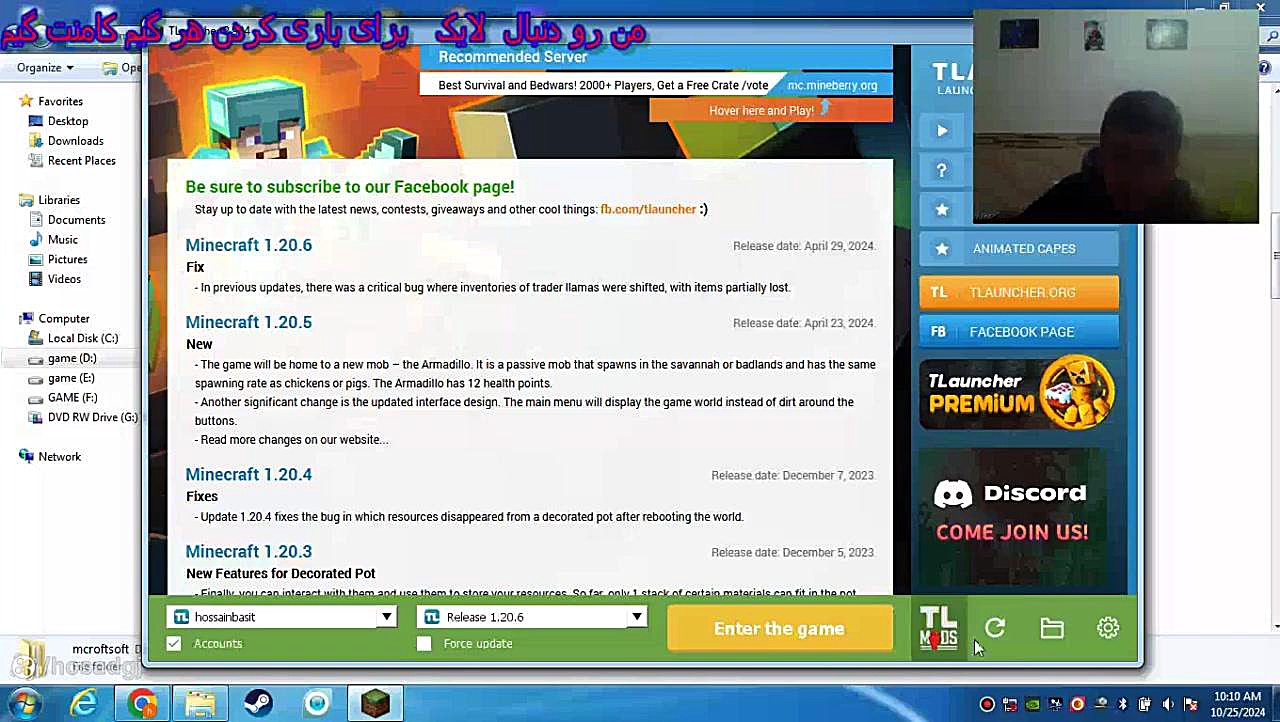1280x722 pixels.
Task: Click the Minecraft block icon on the taskbar
Action: click(375, 704)
